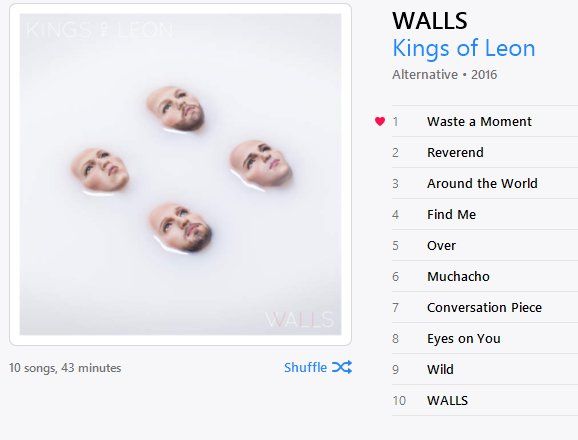Play track 1 Waste a Moment
This screenshot has width=578, height=440.
tap(479, 122)
